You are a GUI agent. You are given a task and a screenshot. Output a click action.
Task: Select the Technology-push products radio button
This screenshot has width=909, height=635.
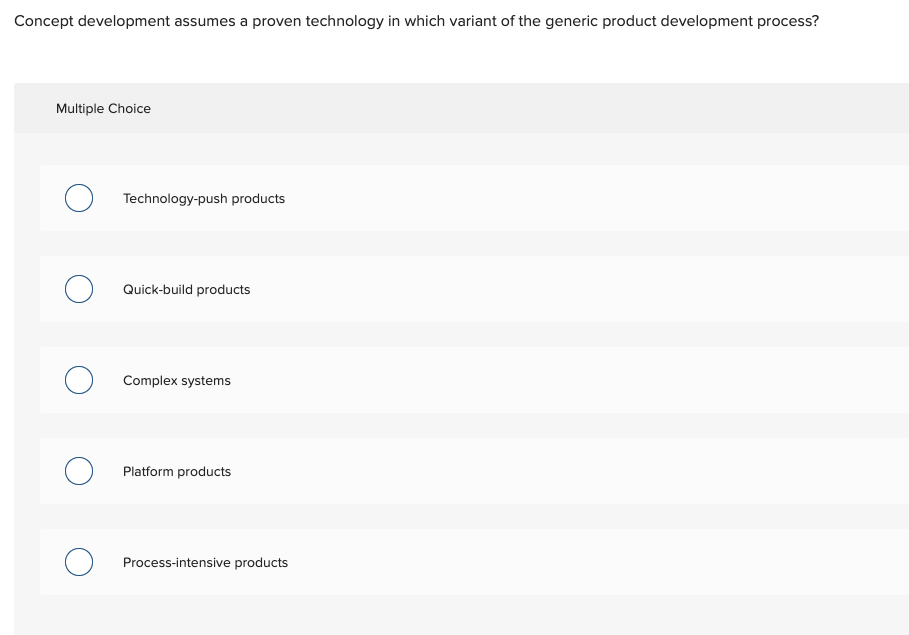[79, 198]
